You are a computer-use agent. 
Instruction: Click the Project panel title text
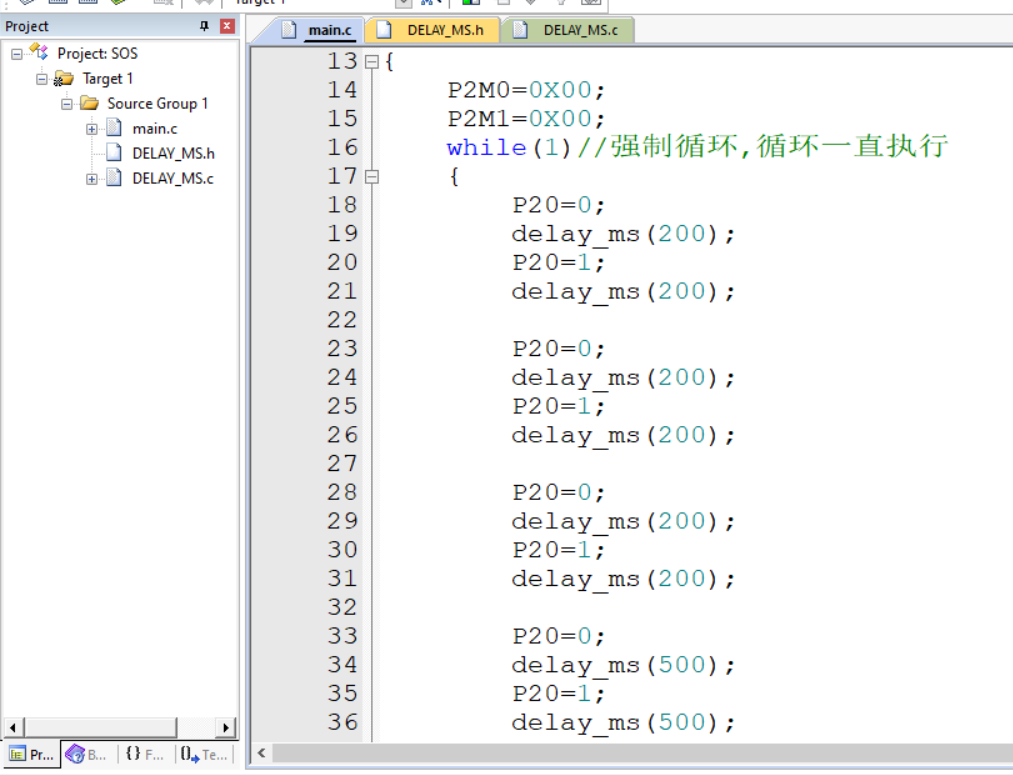point(26,26)
